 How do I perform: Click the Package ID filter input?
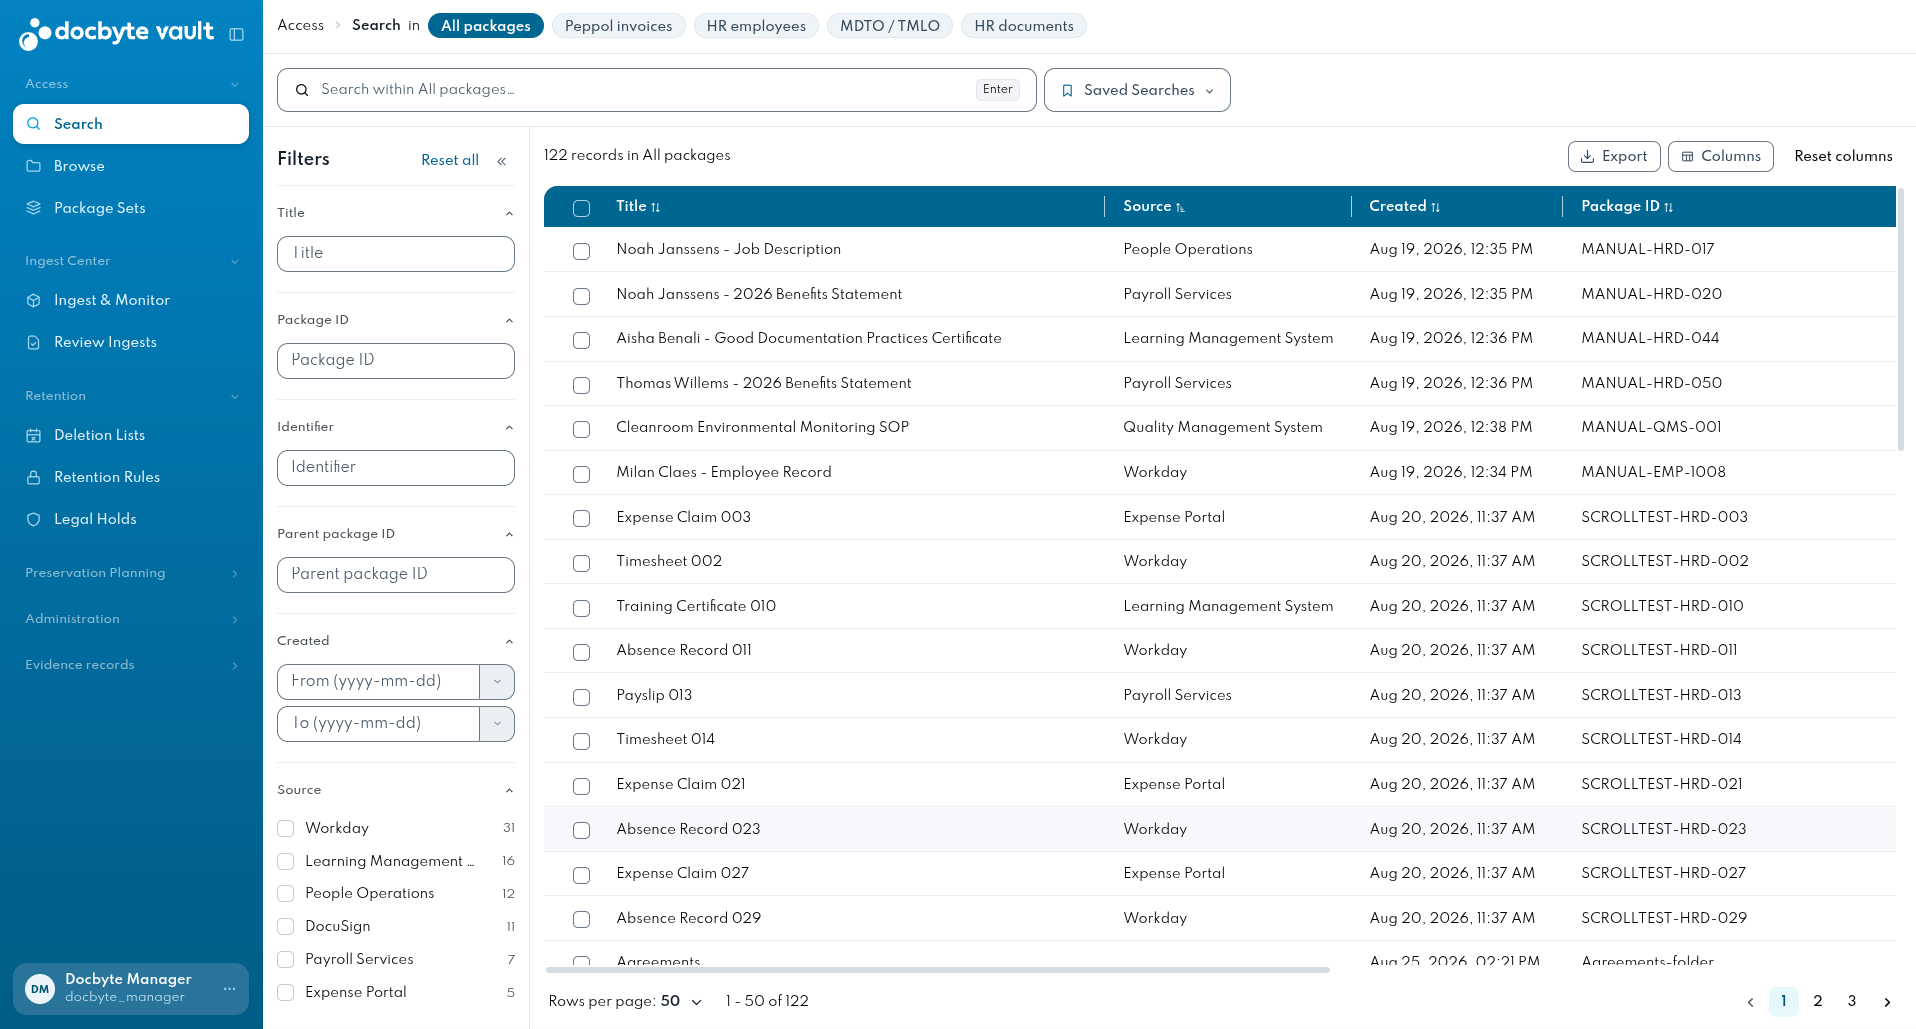396,361
